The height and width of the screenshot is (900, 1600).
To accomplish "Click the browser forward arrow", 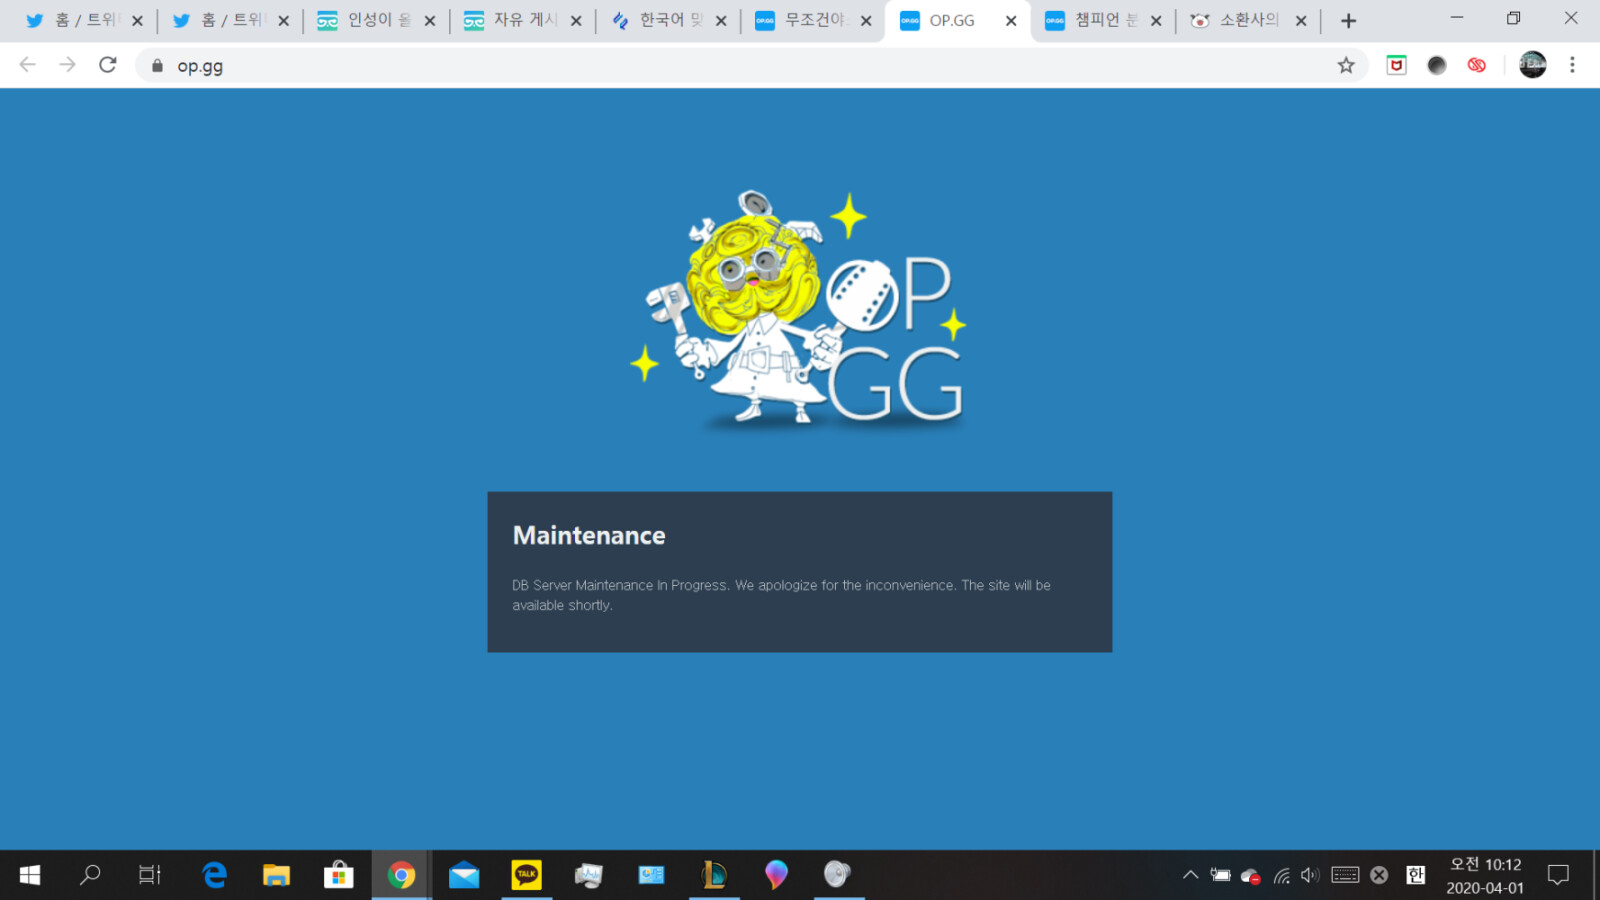I will 67,65.
